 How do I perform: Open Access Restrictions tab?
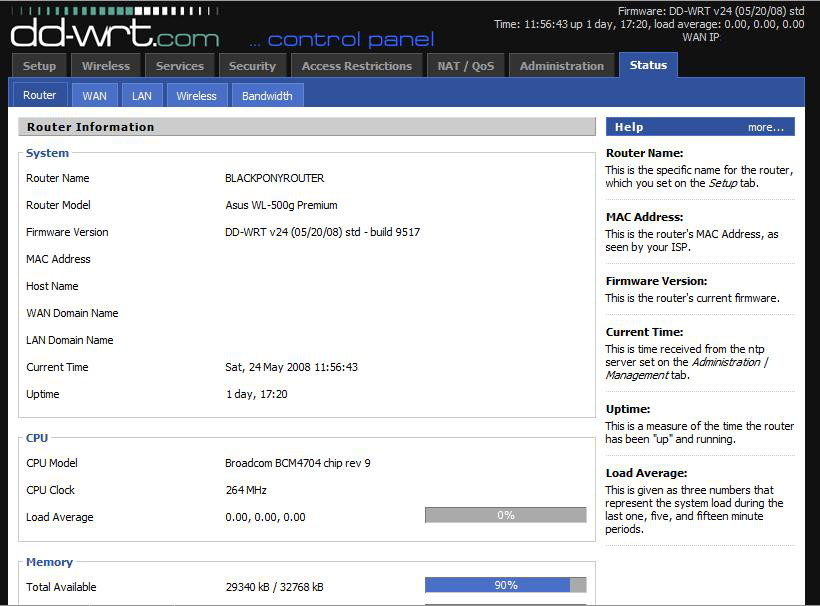coord(357,66)
